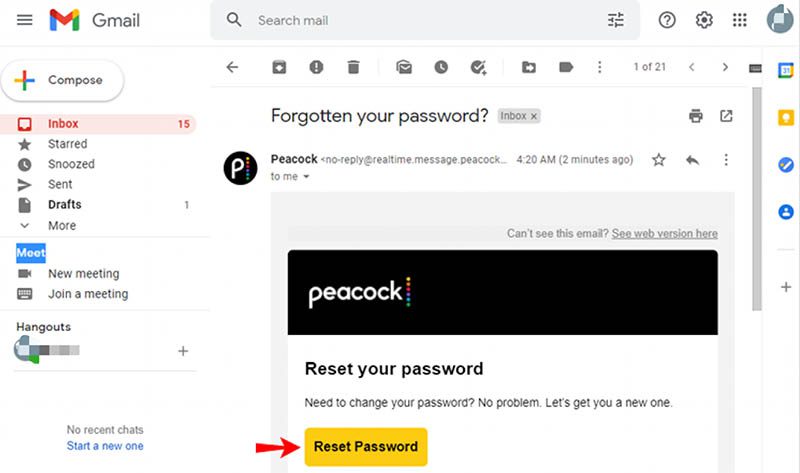Reply using the arrow icon
The height and width of the screenshot is (473, 800).
(x=692, y=160)
